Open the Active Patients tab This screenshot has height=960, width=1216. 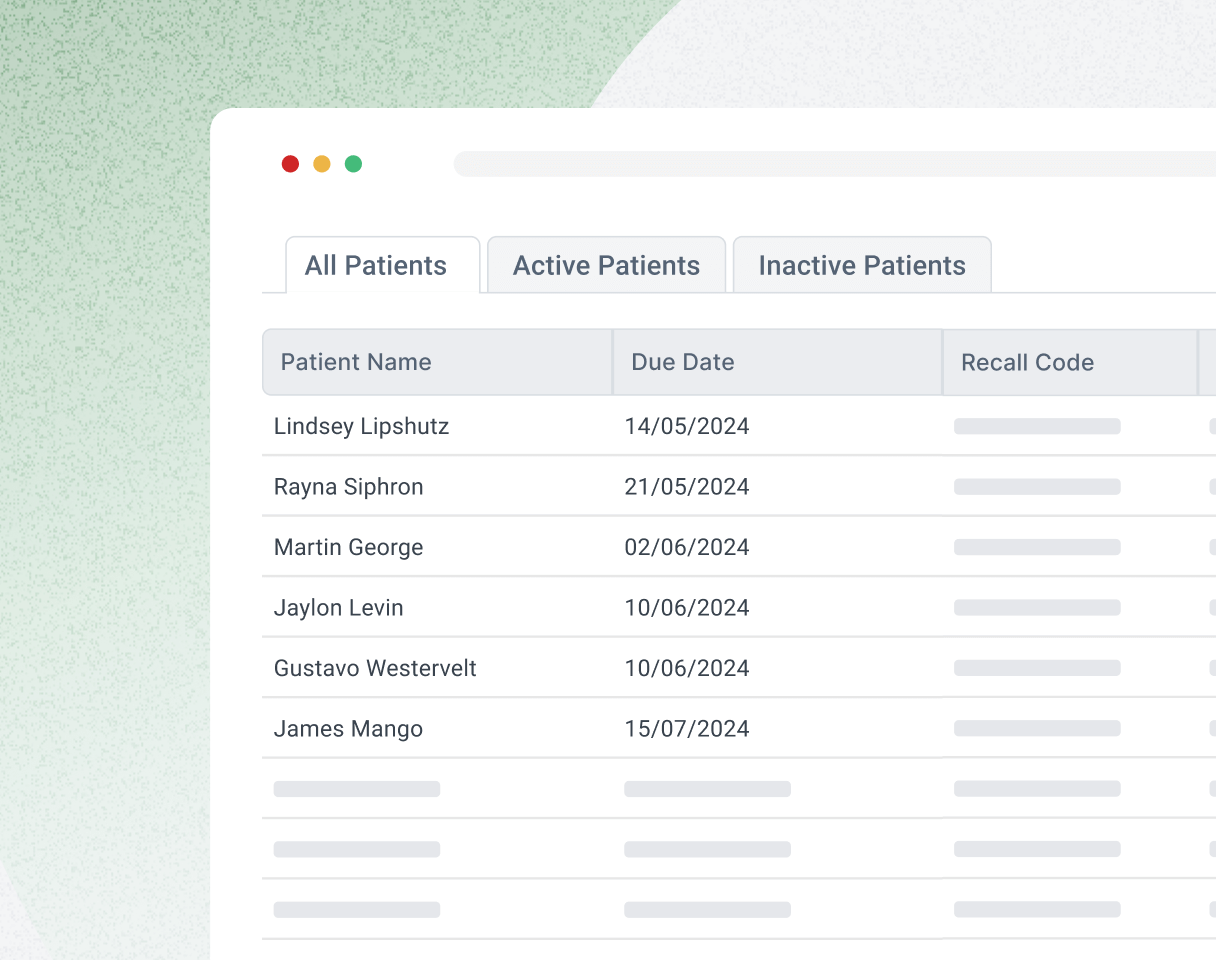tap(606, 266)
